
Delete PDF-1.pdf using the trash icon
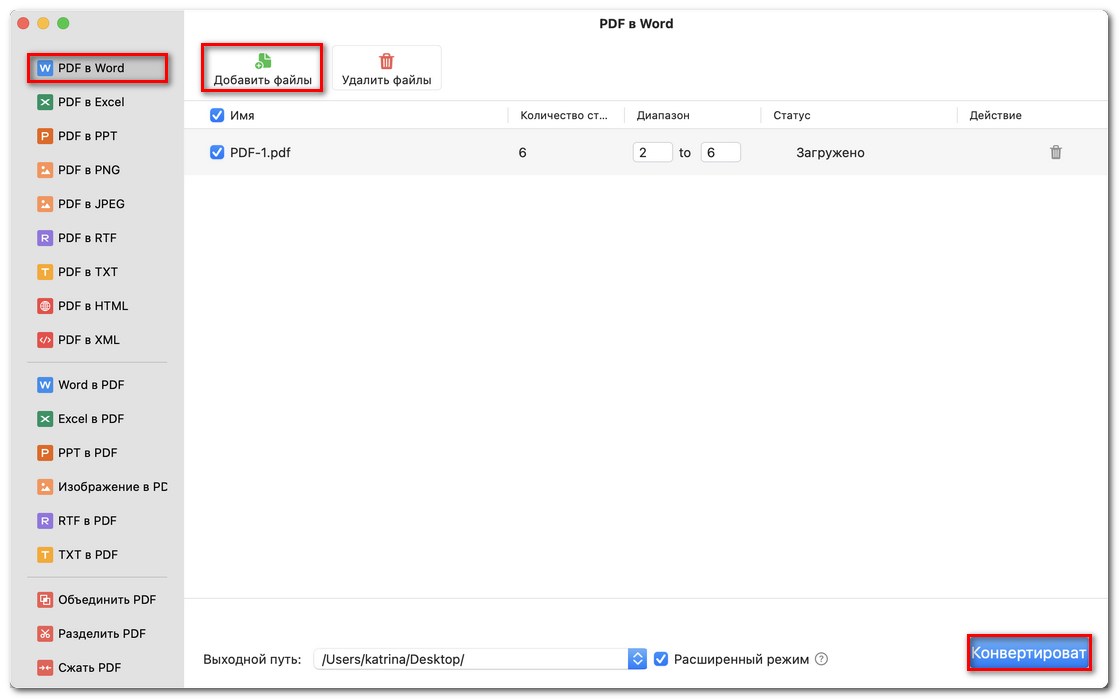tap(1055, 152)
